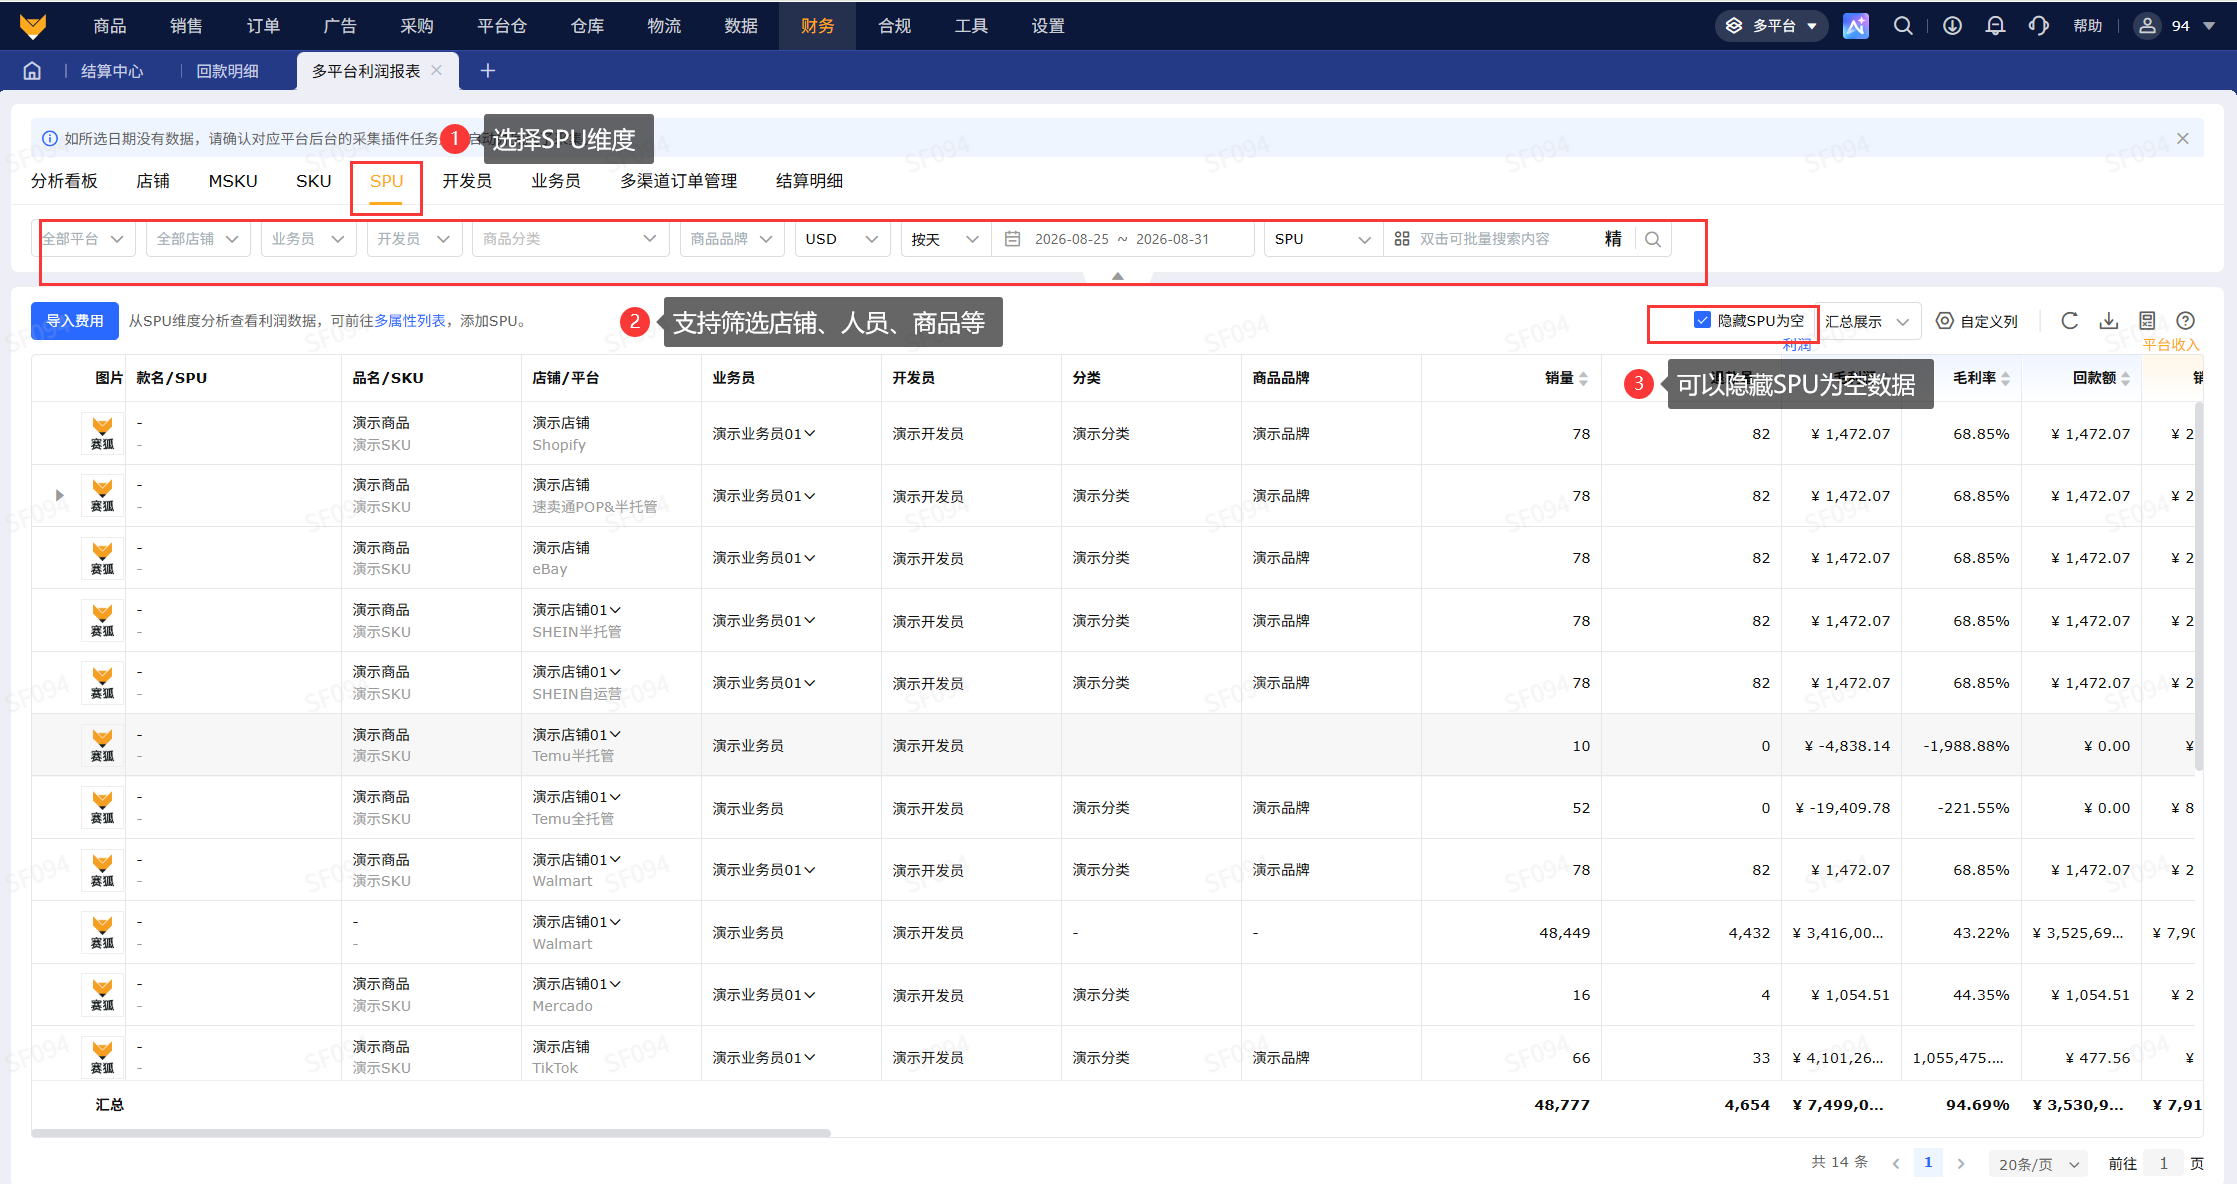
Task: Toggle the 隐藏SPU为空 checkbox
Action: (1702, 320)
